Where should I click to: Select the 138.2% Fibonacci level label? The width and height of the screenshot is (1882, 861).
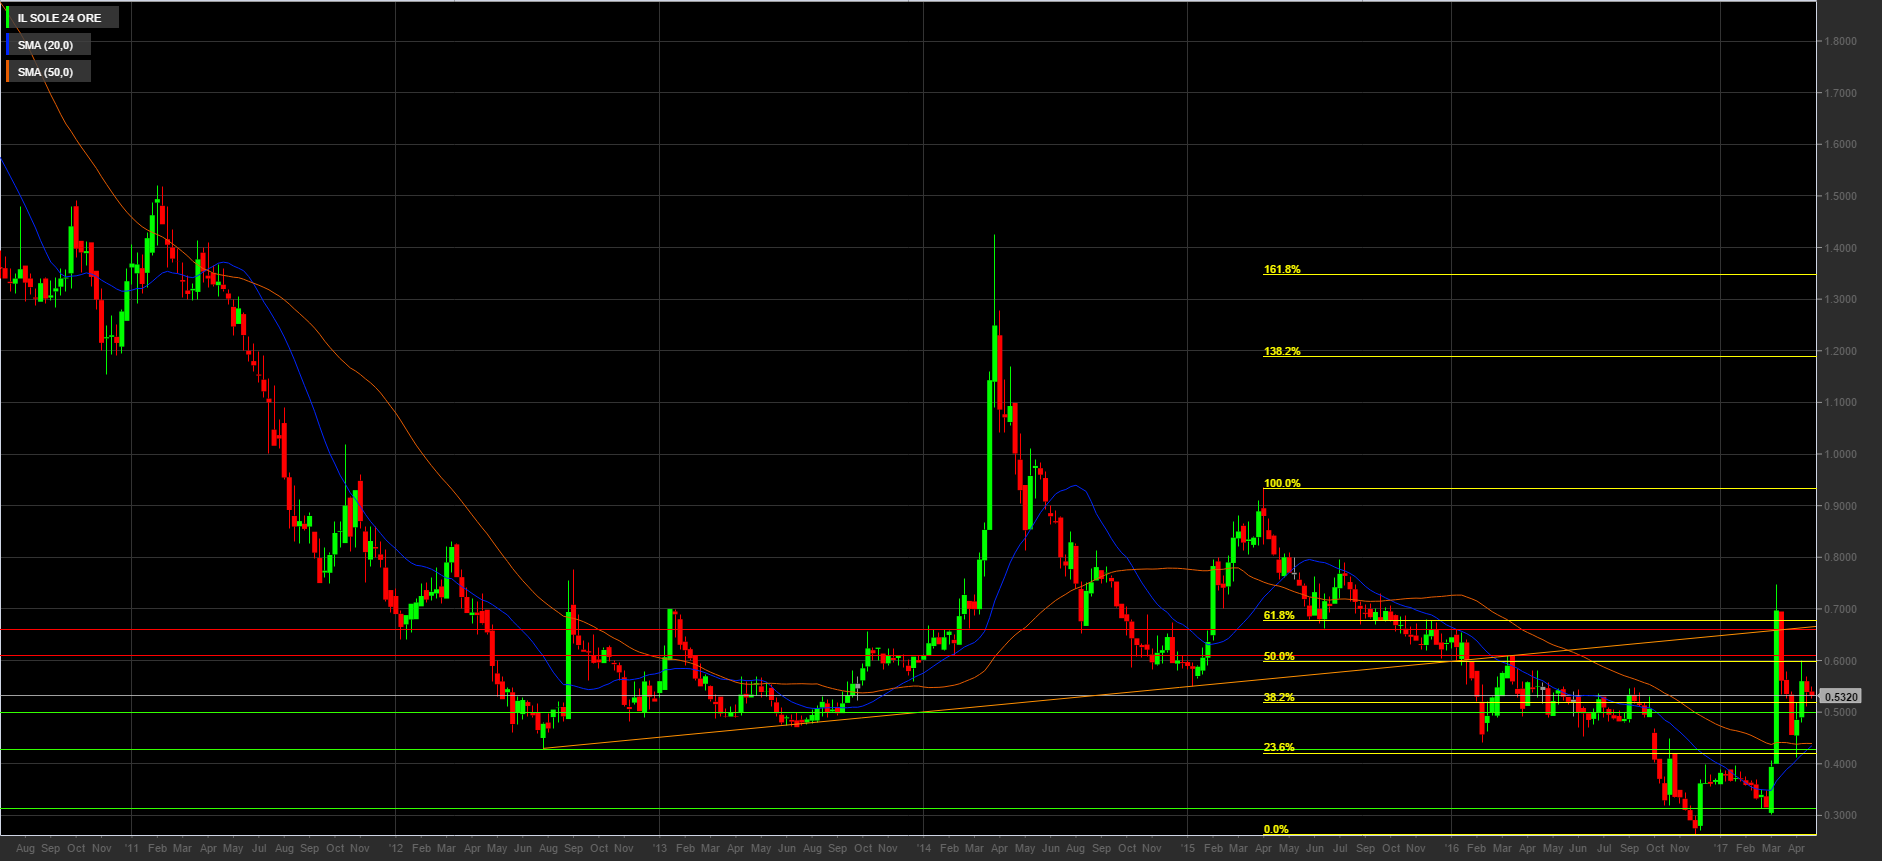(1282, 351)
